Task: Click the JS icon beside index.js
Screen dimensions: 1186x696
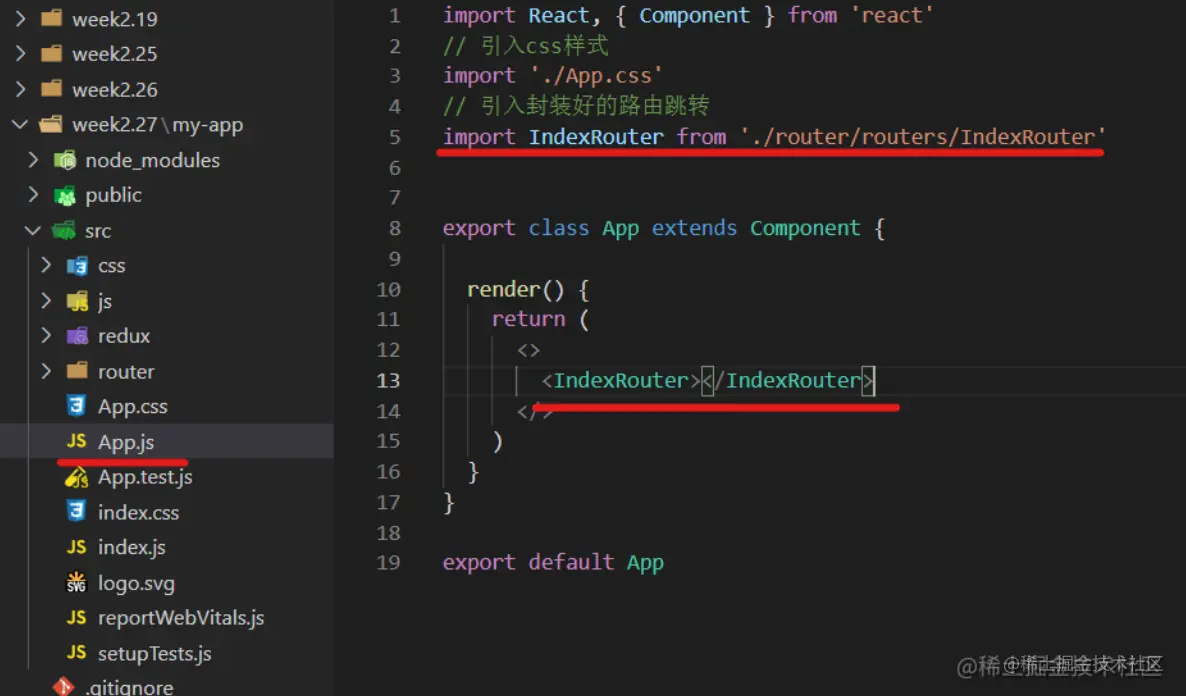Action: tap(76, 546)
